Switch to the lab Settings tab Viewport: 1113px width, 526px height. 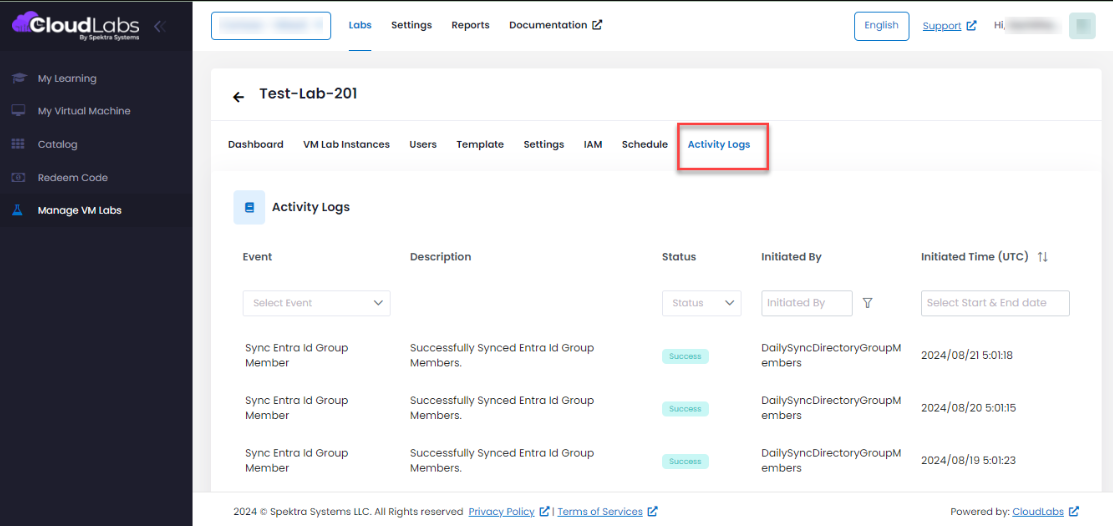coord(544,144)
